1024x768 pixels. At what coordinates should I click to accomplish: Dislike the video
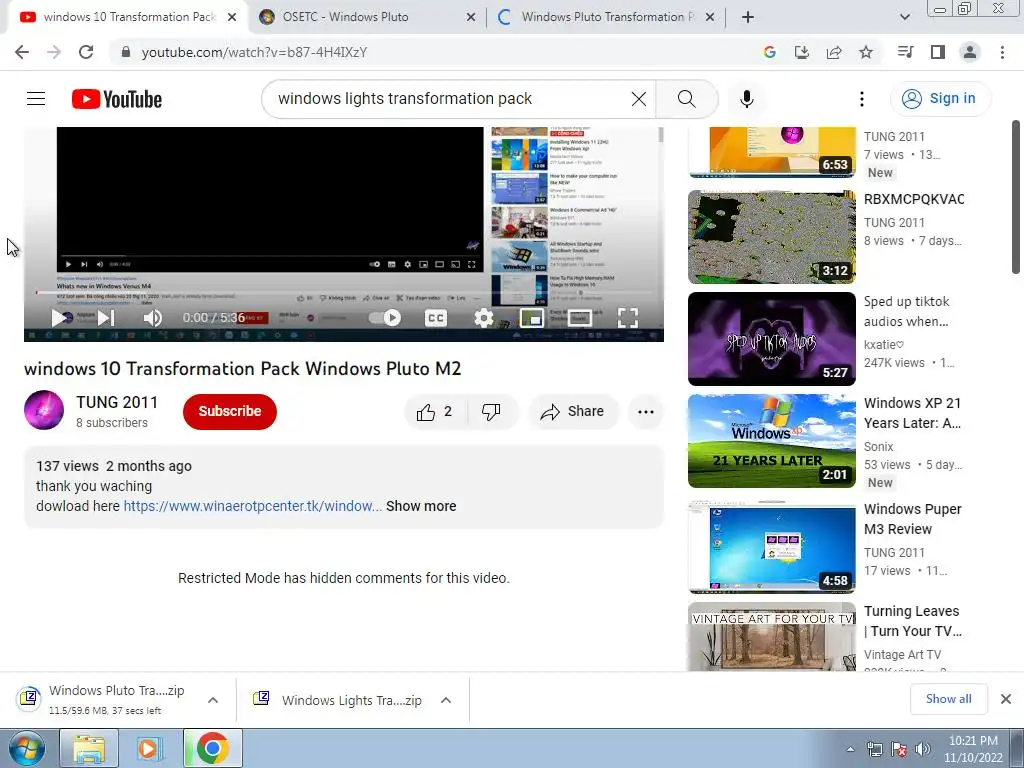tap(492, 411)
